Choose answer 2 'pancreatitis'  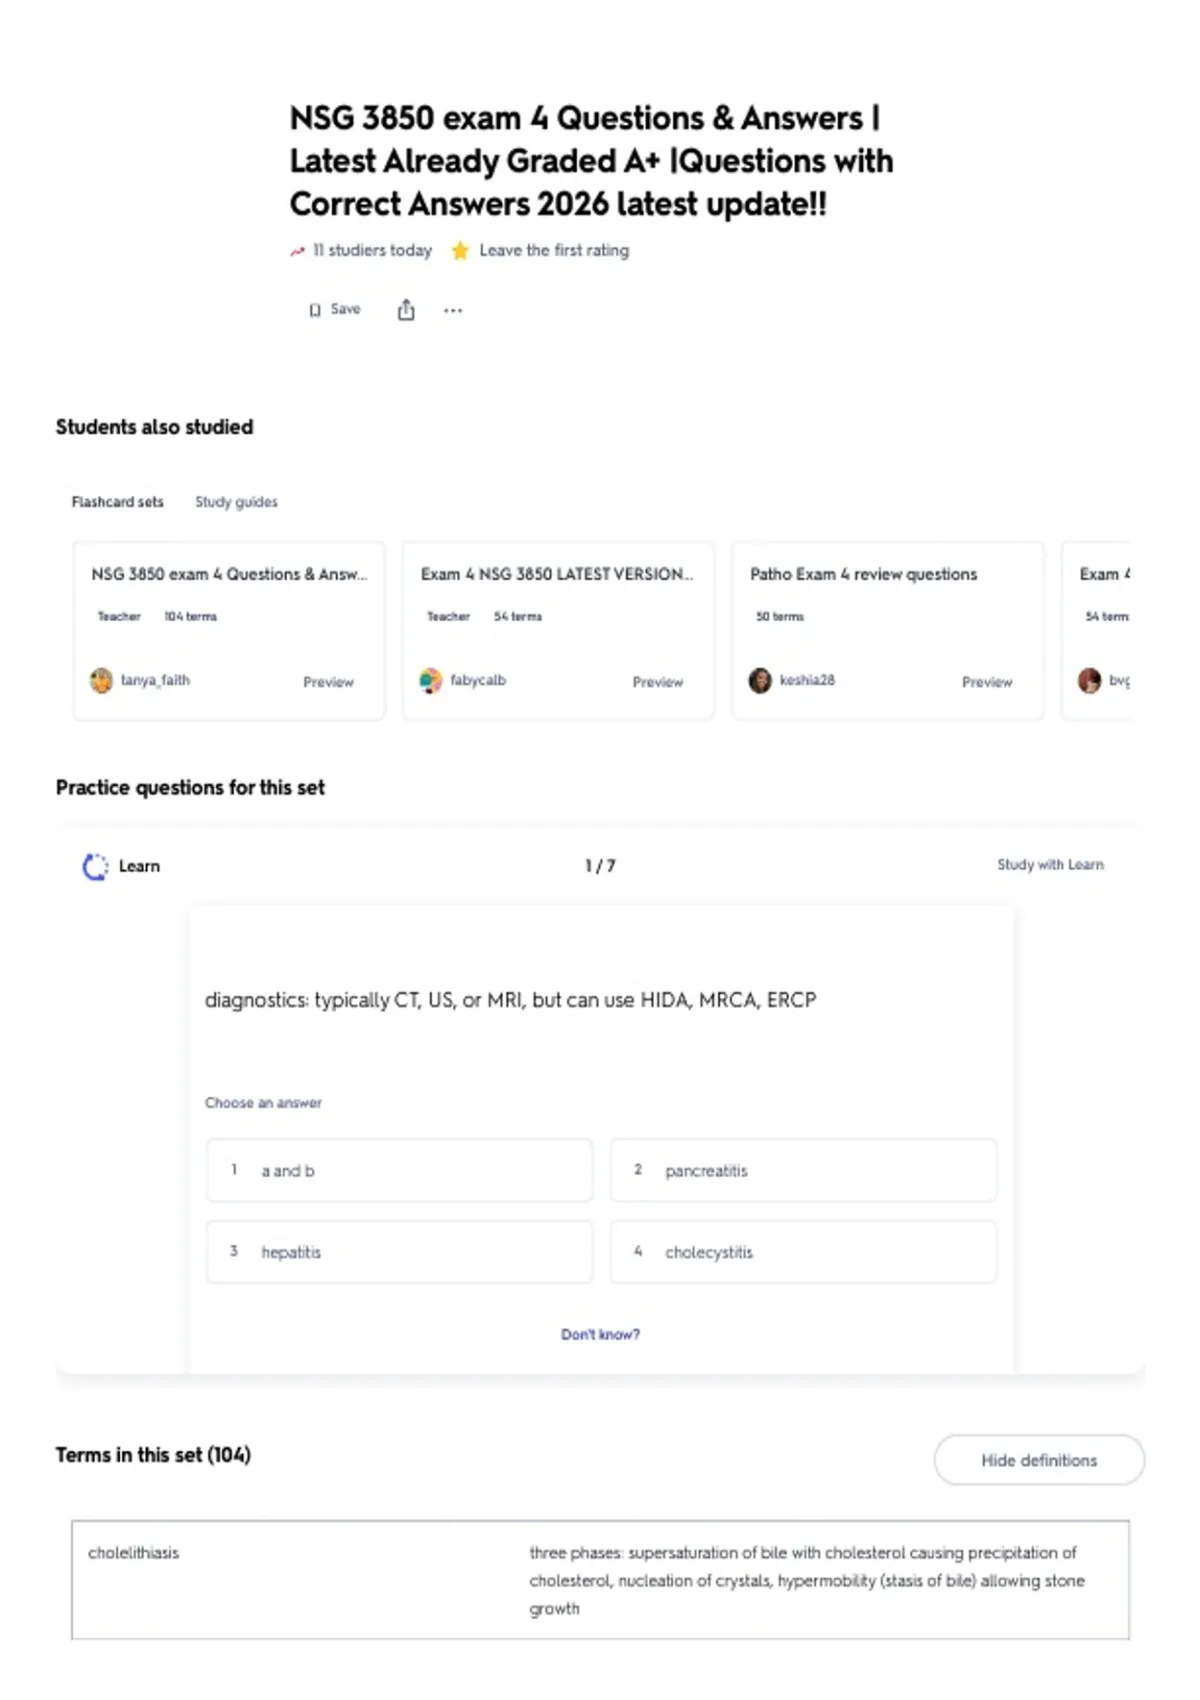point(804,1170)
